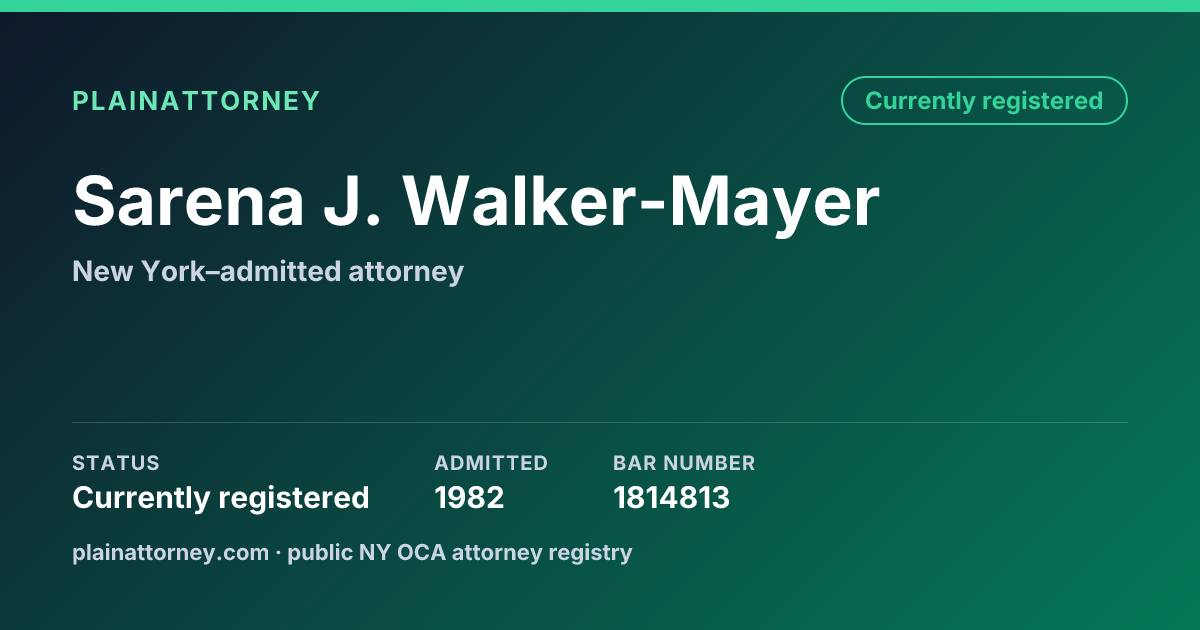Select the Currently registered status value
This screenshot has height=630, width=1200.
[x=221, y=497]
